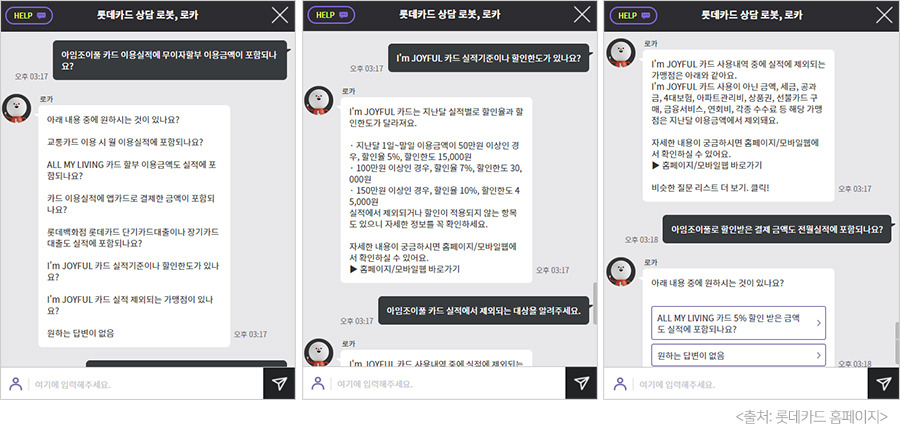Click 로카 avatar beside the ALL MY LIVING button message
The height and width of the screenshot is (435, 900).
621,271
